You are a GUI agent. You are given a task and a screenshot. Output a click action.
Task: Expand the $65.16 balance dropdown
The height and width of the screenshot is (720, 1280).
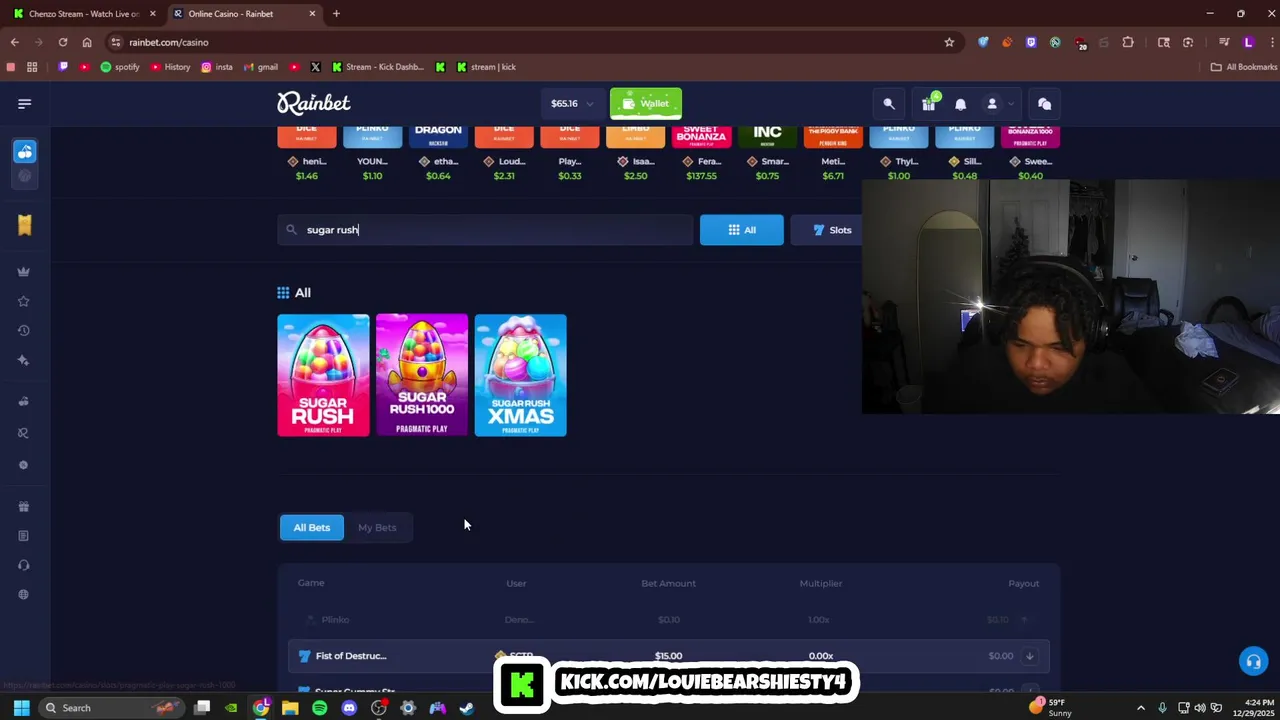point(571,104)
